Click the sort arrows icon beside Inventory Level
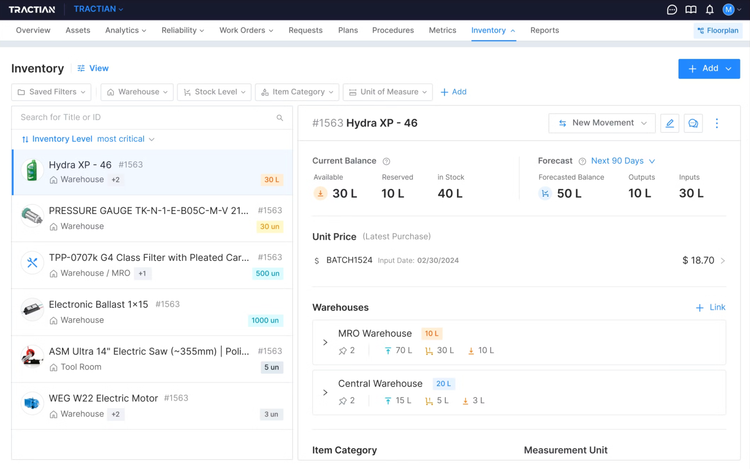This screenshot has height=469, width=750. point(25,139)
